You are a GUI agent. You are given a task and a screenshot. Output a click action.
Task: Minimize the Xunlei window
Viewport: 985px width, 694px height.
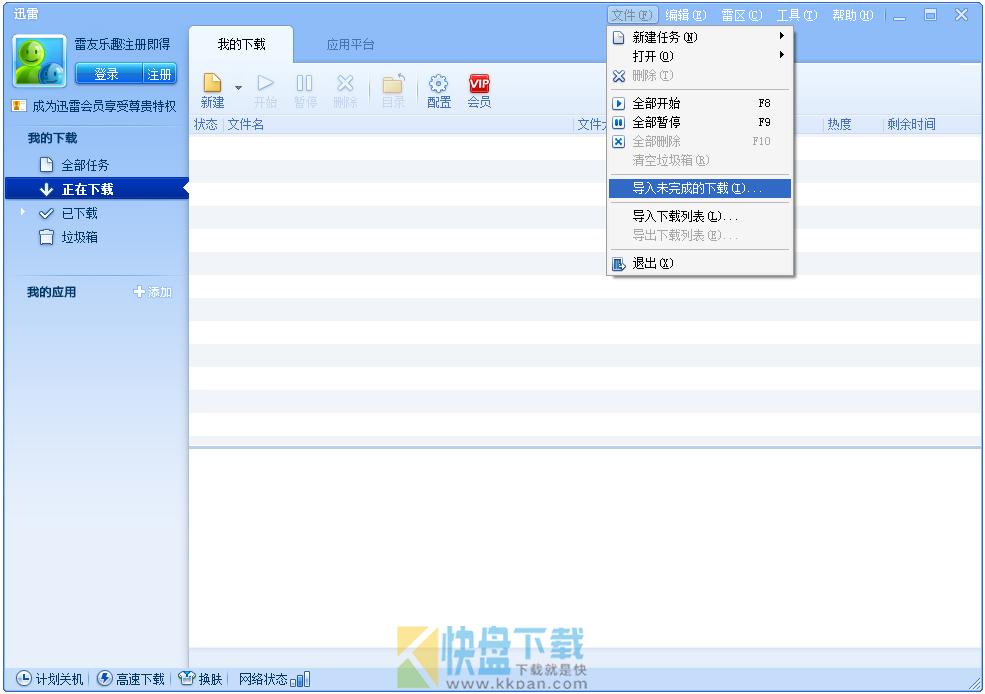(900, 16)
